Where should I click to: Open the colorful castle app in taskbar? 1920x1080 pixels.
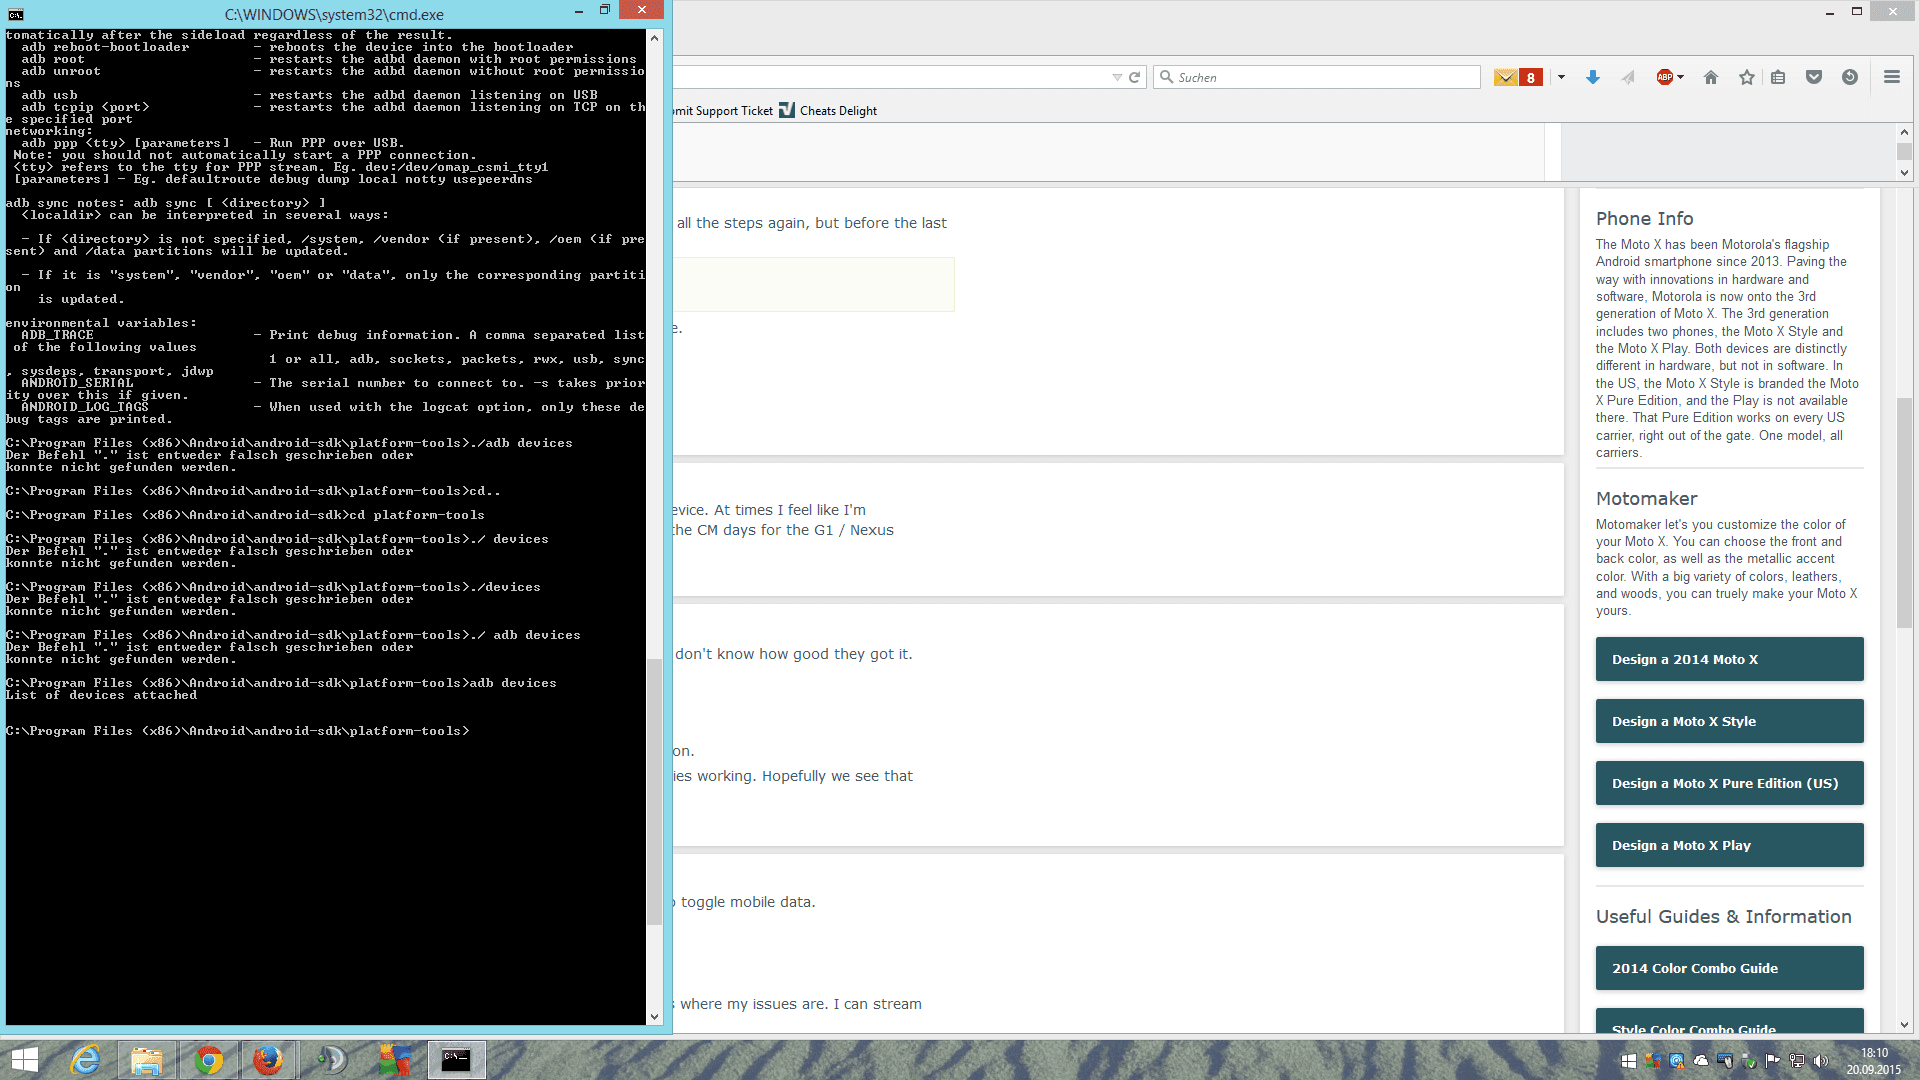tap(394, 1060)
